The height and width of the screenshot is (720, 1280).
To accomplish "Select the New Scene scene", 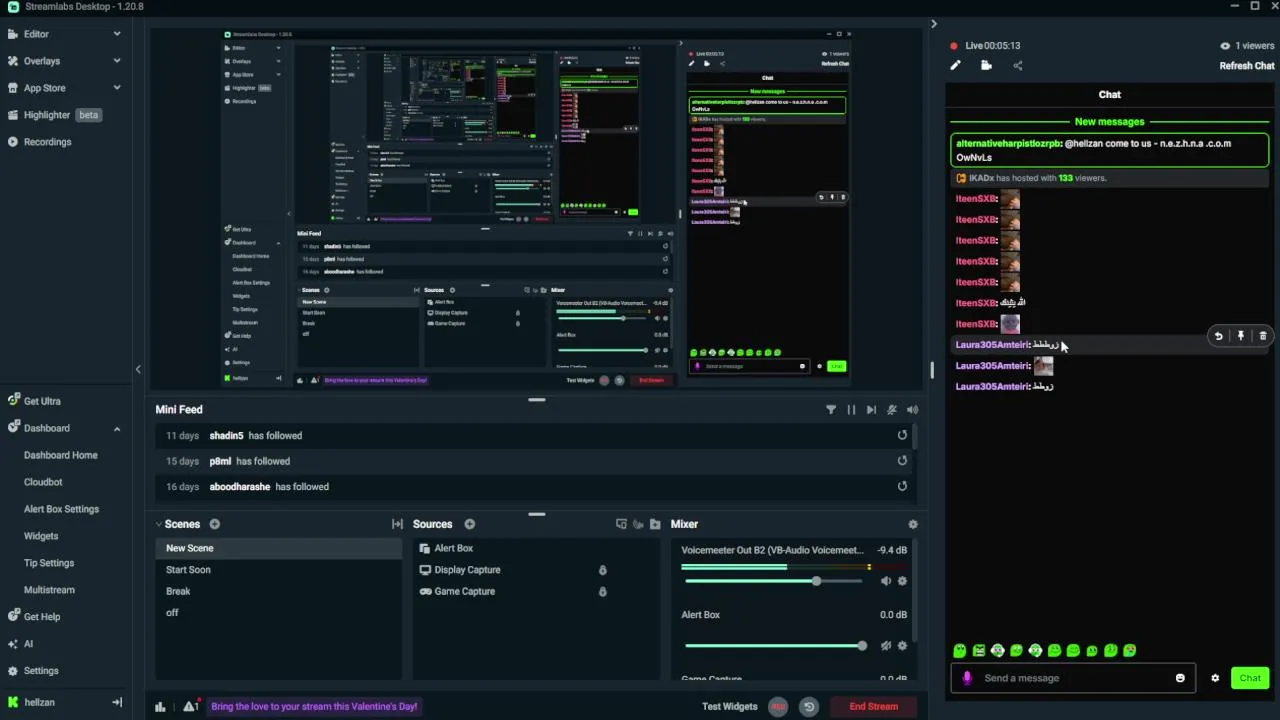I will [x=278, y=548].
